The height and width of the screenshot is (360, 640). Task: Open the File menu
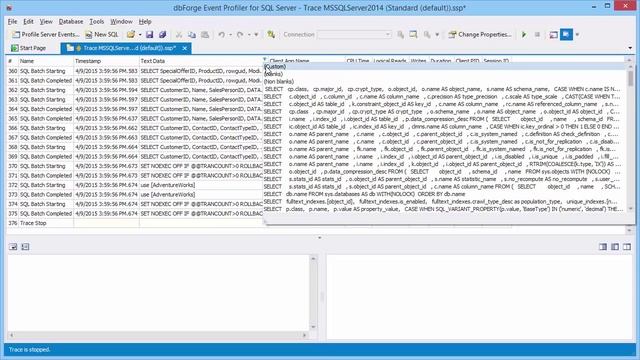pyautogui.click(x=12, y=21)
